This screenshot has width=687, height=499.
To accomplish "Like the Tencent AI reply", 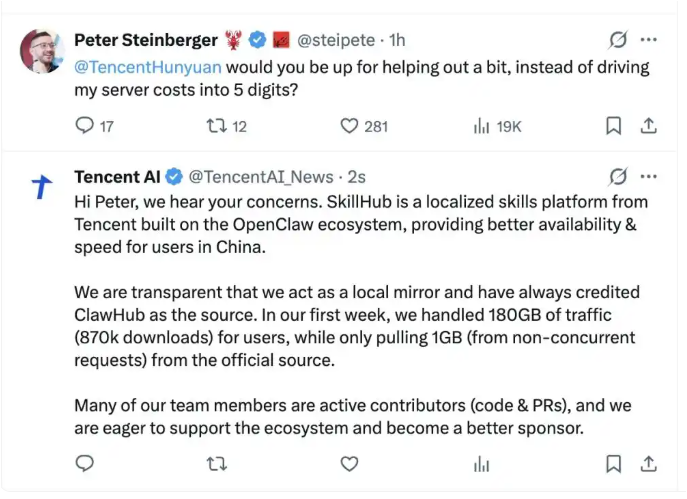I will click(349, 464).
